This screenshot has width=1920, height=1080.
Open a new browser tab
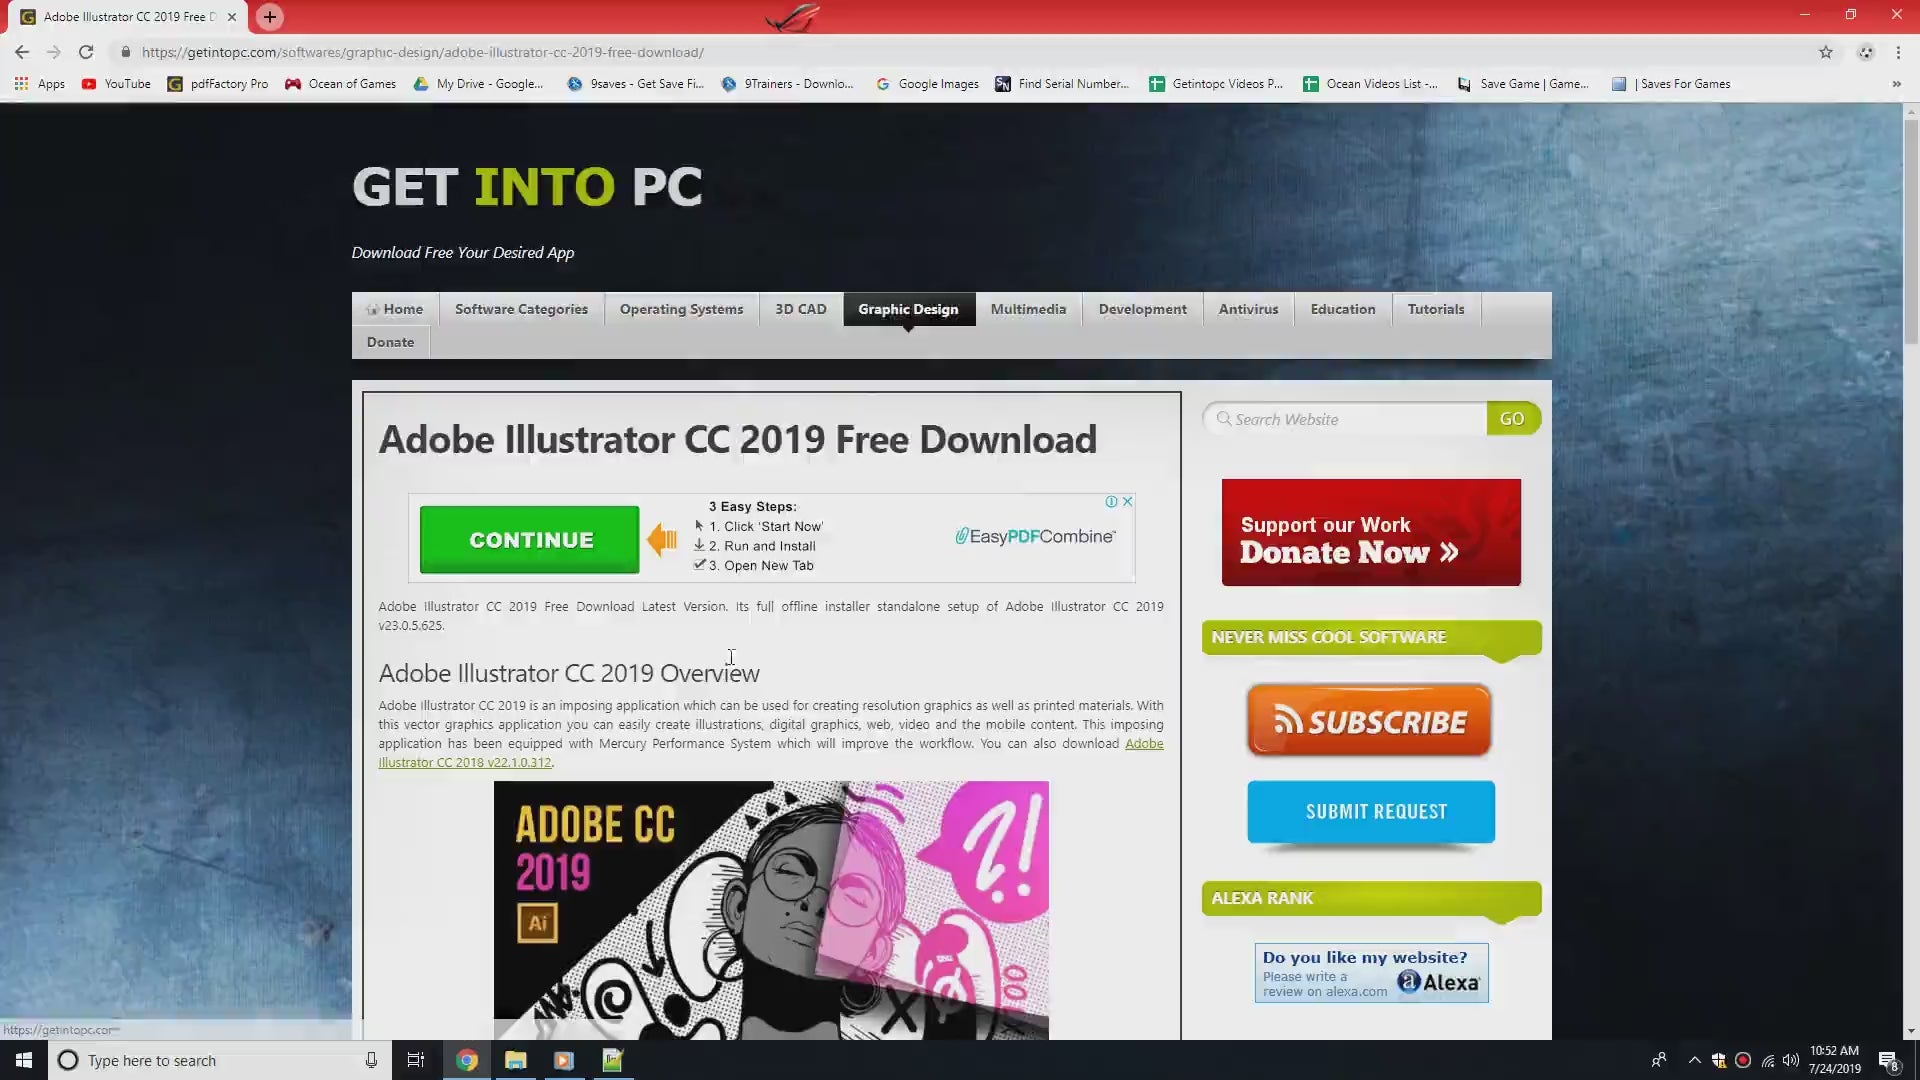coord(269,17)
